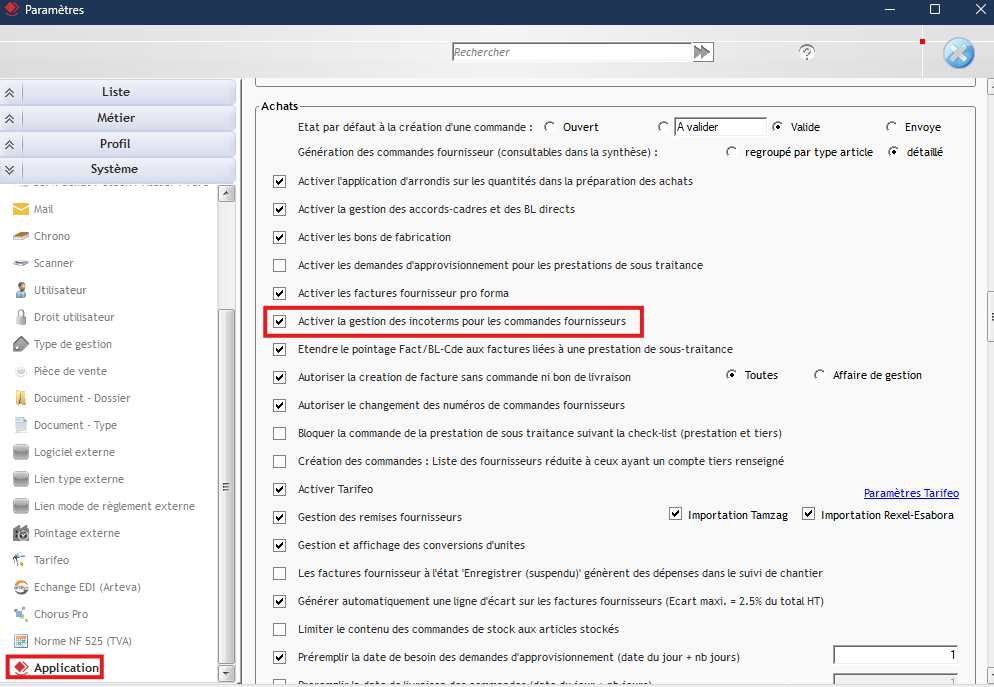The height and width of the screenshot is (687, 994).
Task: Click the Tarifeo sidebar icon
Action: point(21,560)
